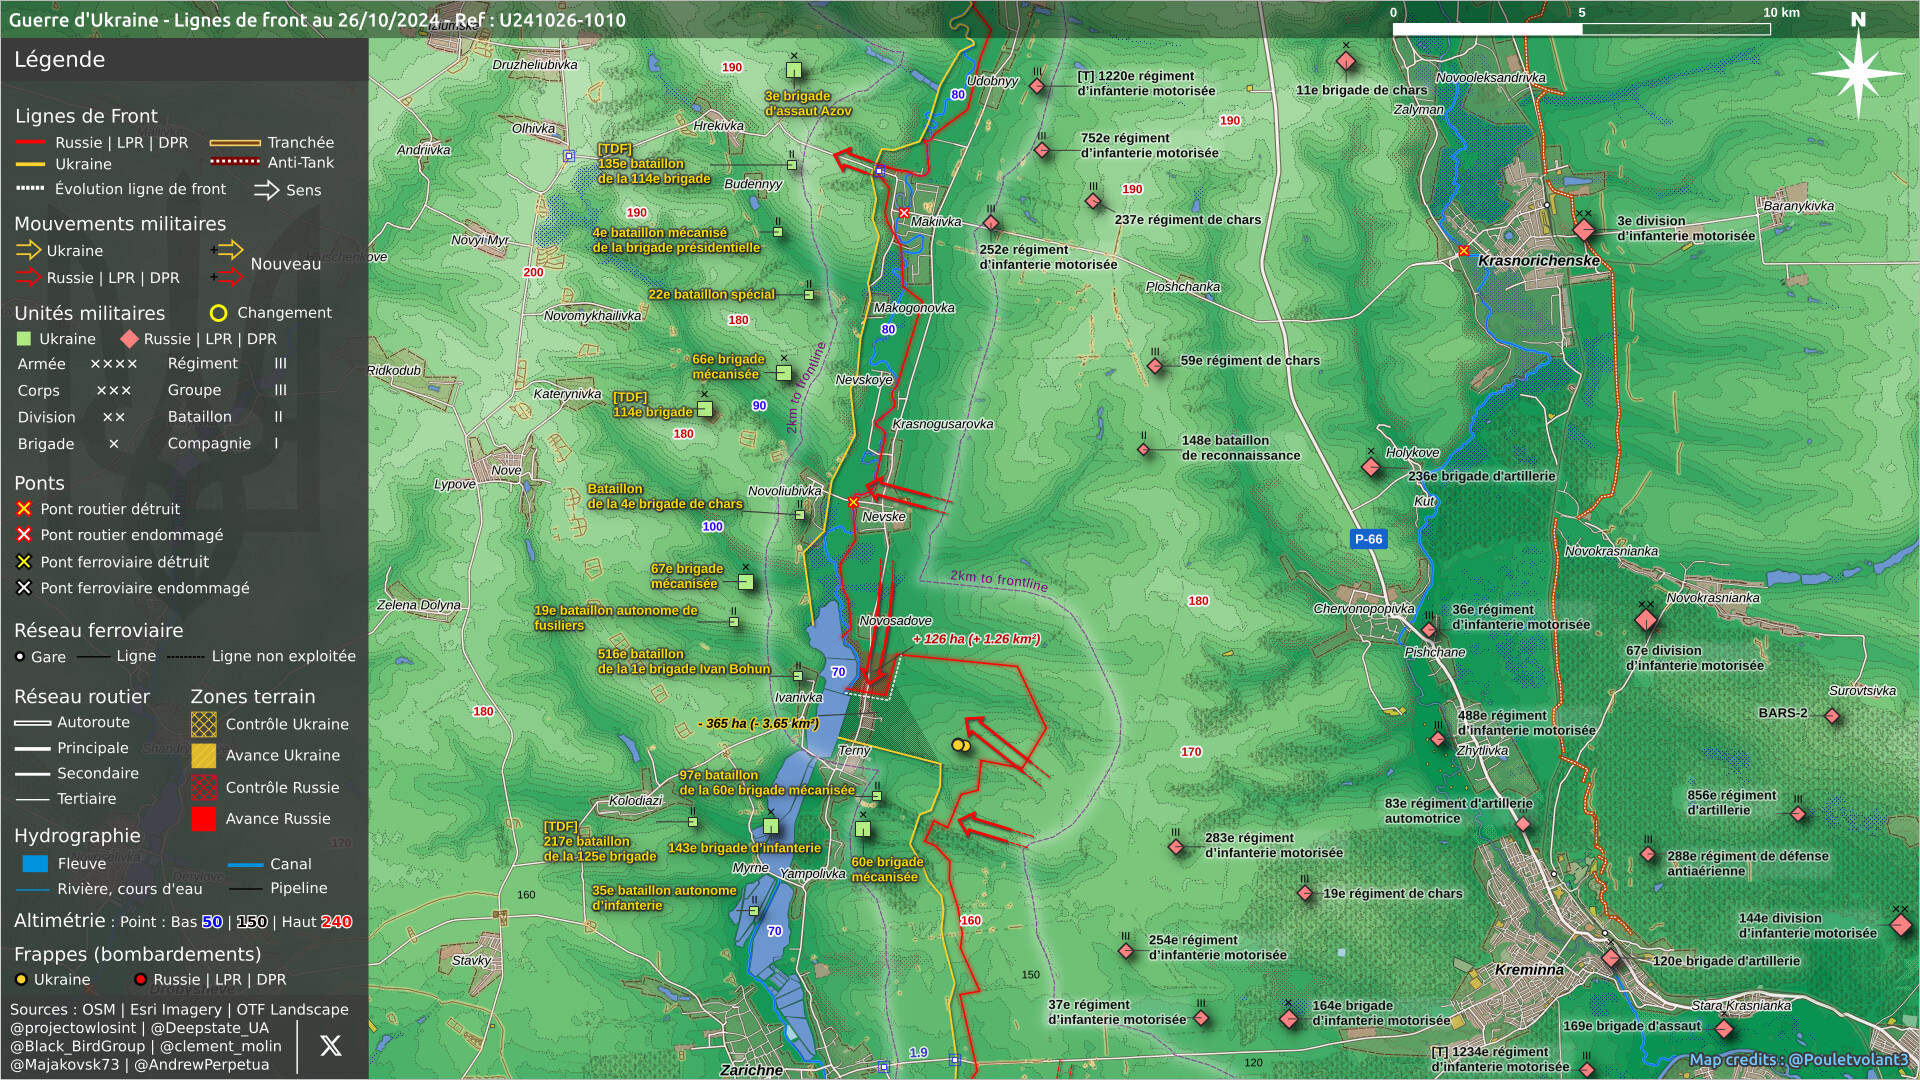
Task: Click the X (Twitter) logo icon
Action: click(330, 1046)
